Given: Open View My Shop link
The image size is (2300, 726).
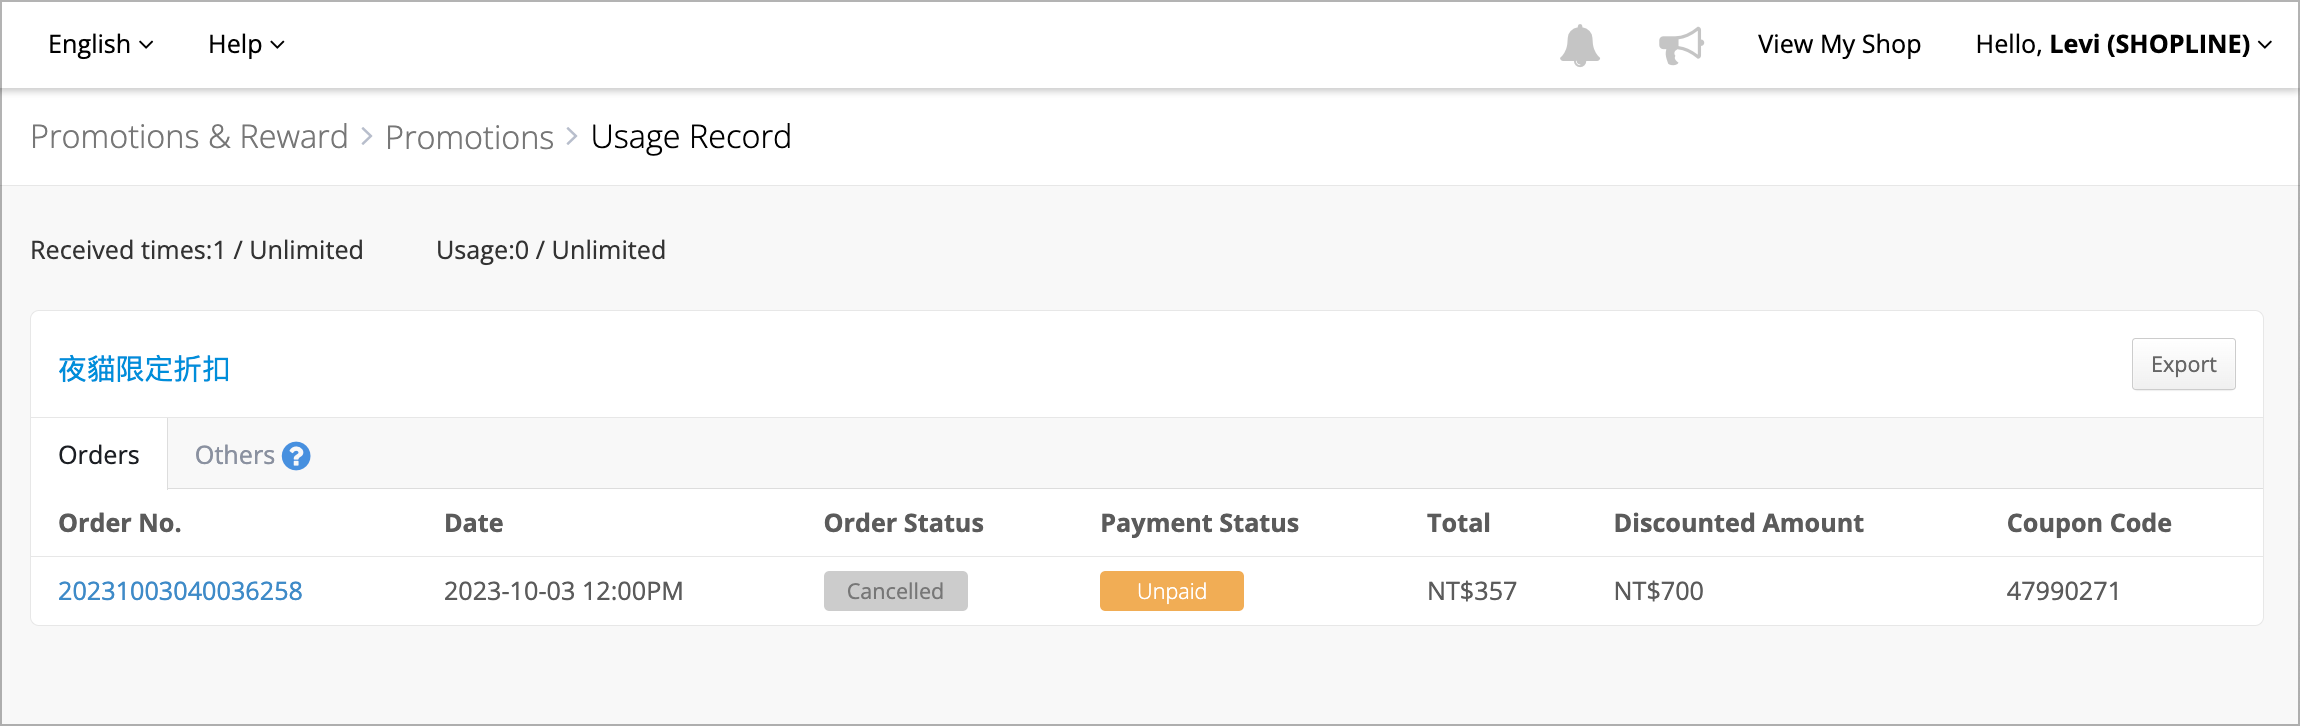Looking at the screenshot, I should tap(1839, 44).
